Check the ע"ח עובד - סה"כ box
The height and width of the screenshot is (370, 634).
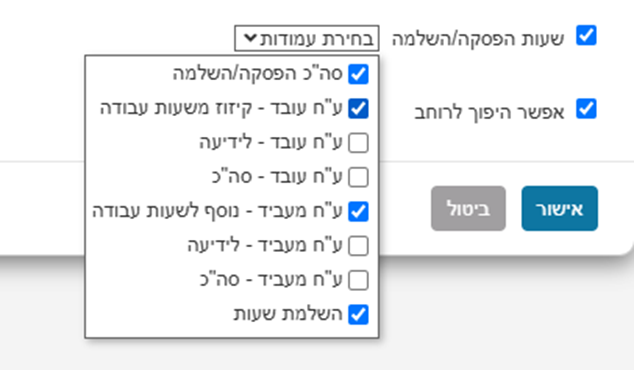coord(358,177)
